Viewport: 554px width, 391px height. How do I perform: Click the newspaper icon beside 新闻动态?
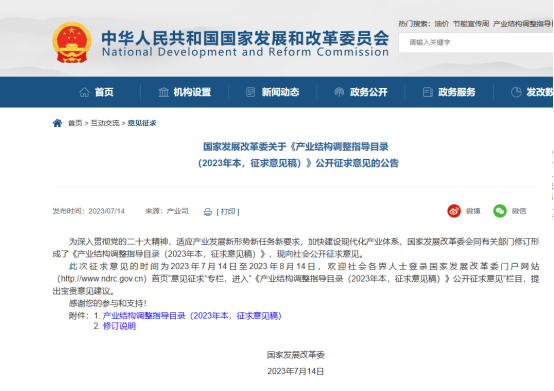tap(251, 92)
